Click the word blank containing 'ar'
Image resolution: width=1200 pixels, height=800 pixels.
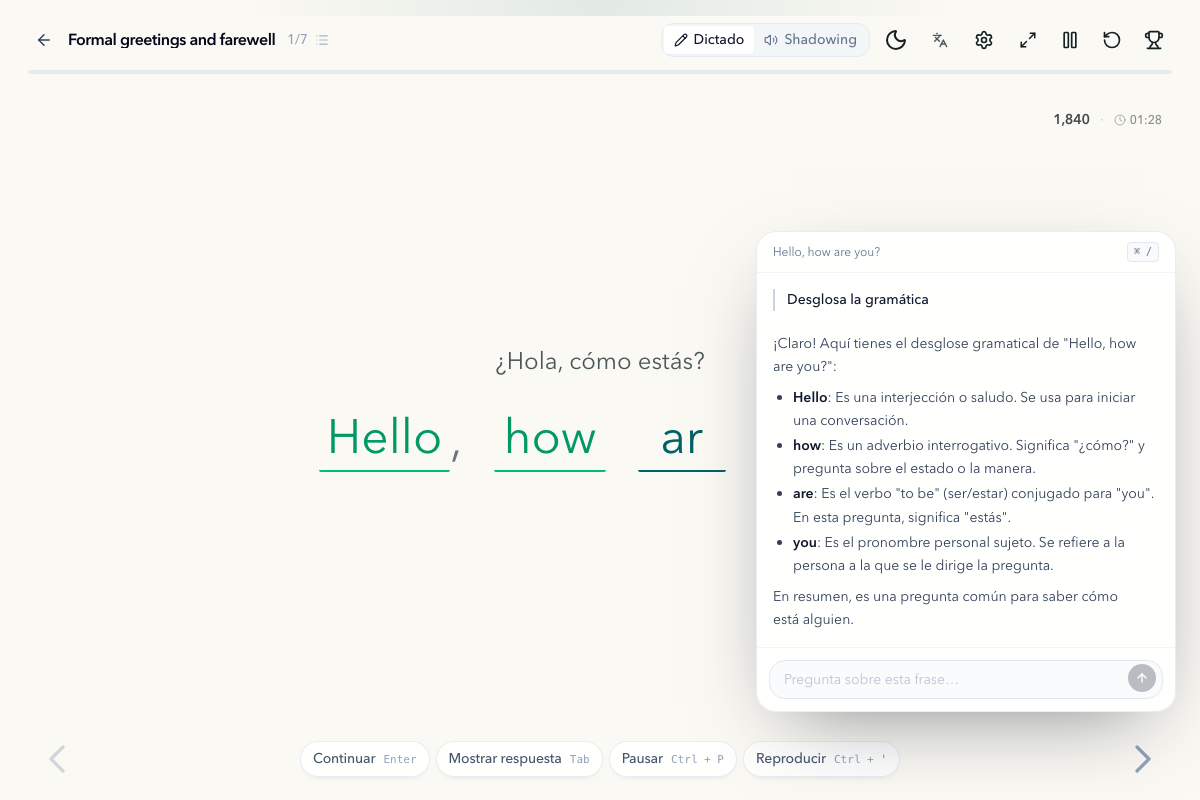[682, 440]
